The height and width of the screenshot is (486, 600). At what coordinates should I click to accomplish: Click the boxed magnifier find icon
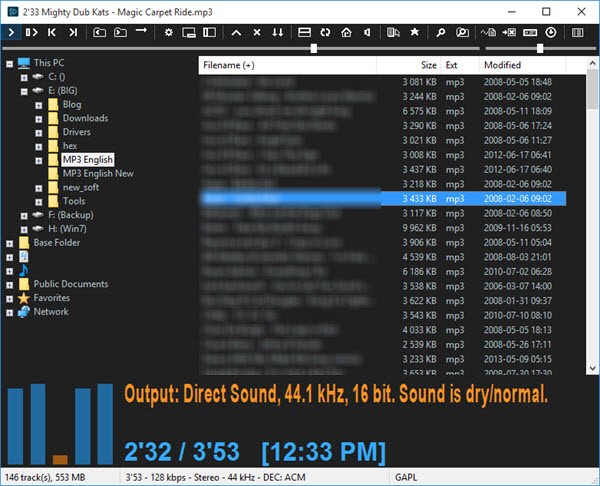tap(462, 33)
